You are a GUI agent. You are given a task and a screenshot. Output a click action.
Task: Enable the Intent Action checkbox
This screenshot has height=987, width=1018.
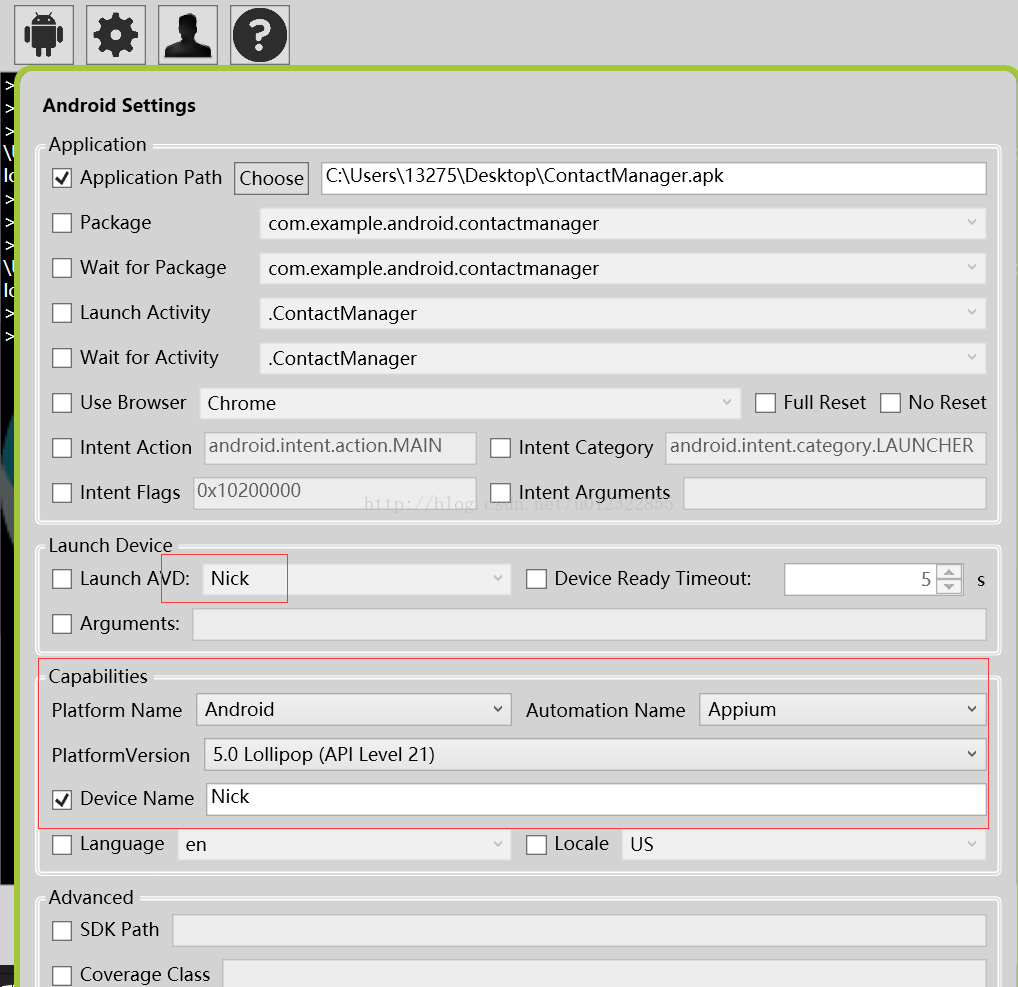click(62, 448)
